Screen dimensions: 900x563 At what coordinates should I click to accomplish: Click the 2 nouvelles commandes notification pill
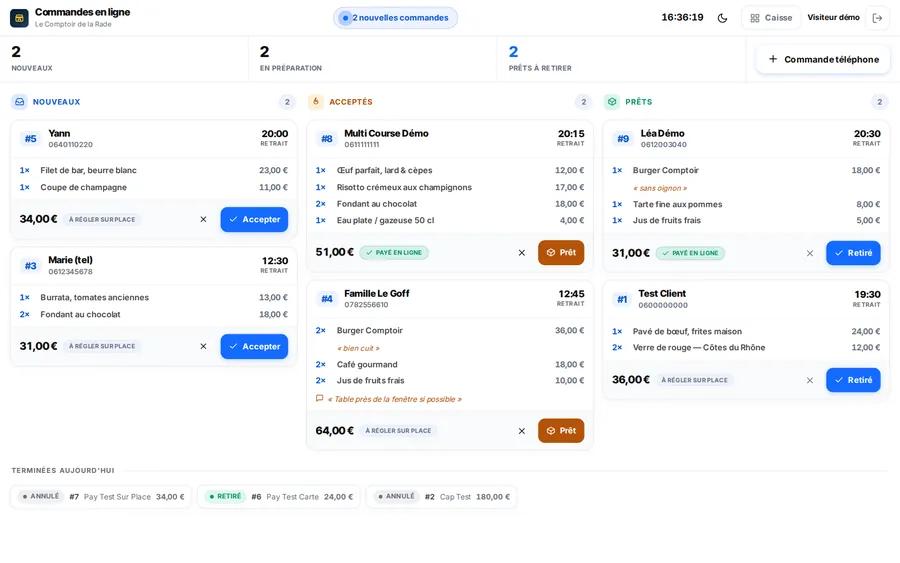coord(395,18)
